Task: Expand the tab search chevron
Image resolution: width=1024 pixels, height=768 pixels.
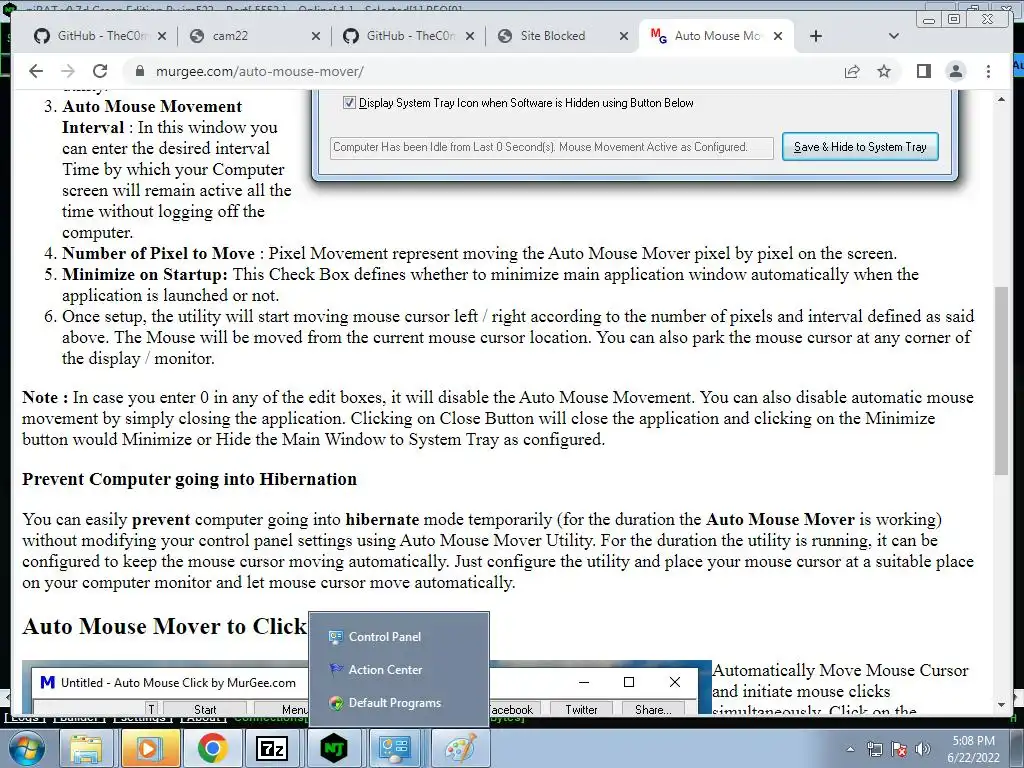Action: click(894, 36)
